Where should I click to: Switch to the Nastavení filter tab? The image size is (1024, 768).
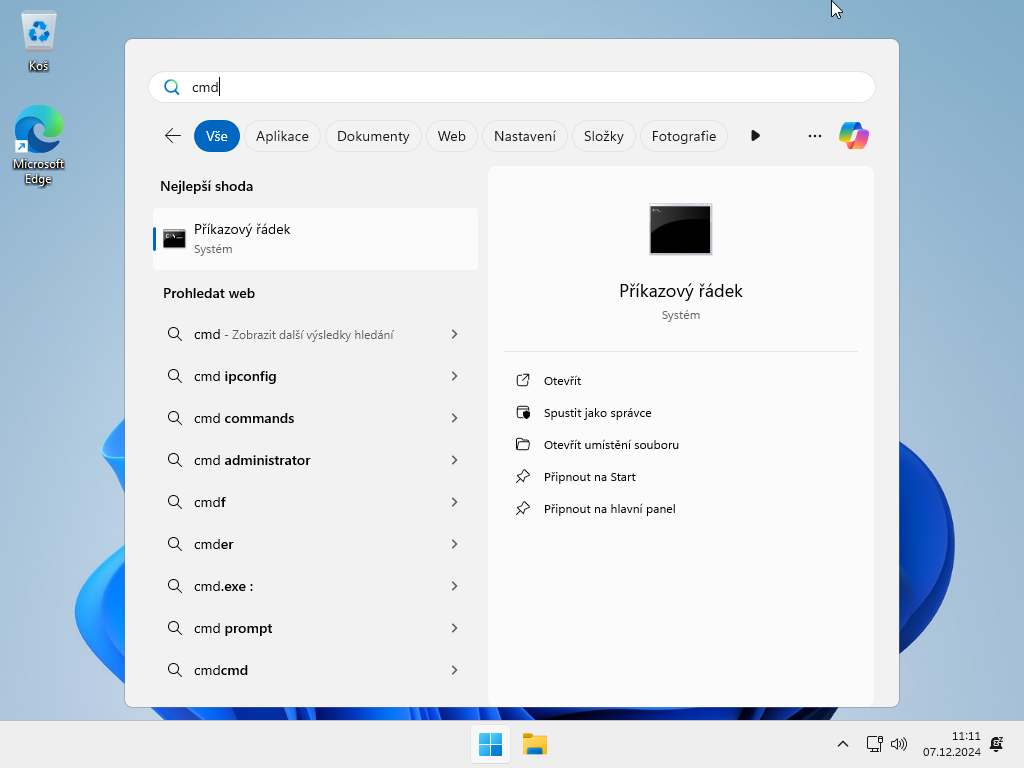coord(525,136)
